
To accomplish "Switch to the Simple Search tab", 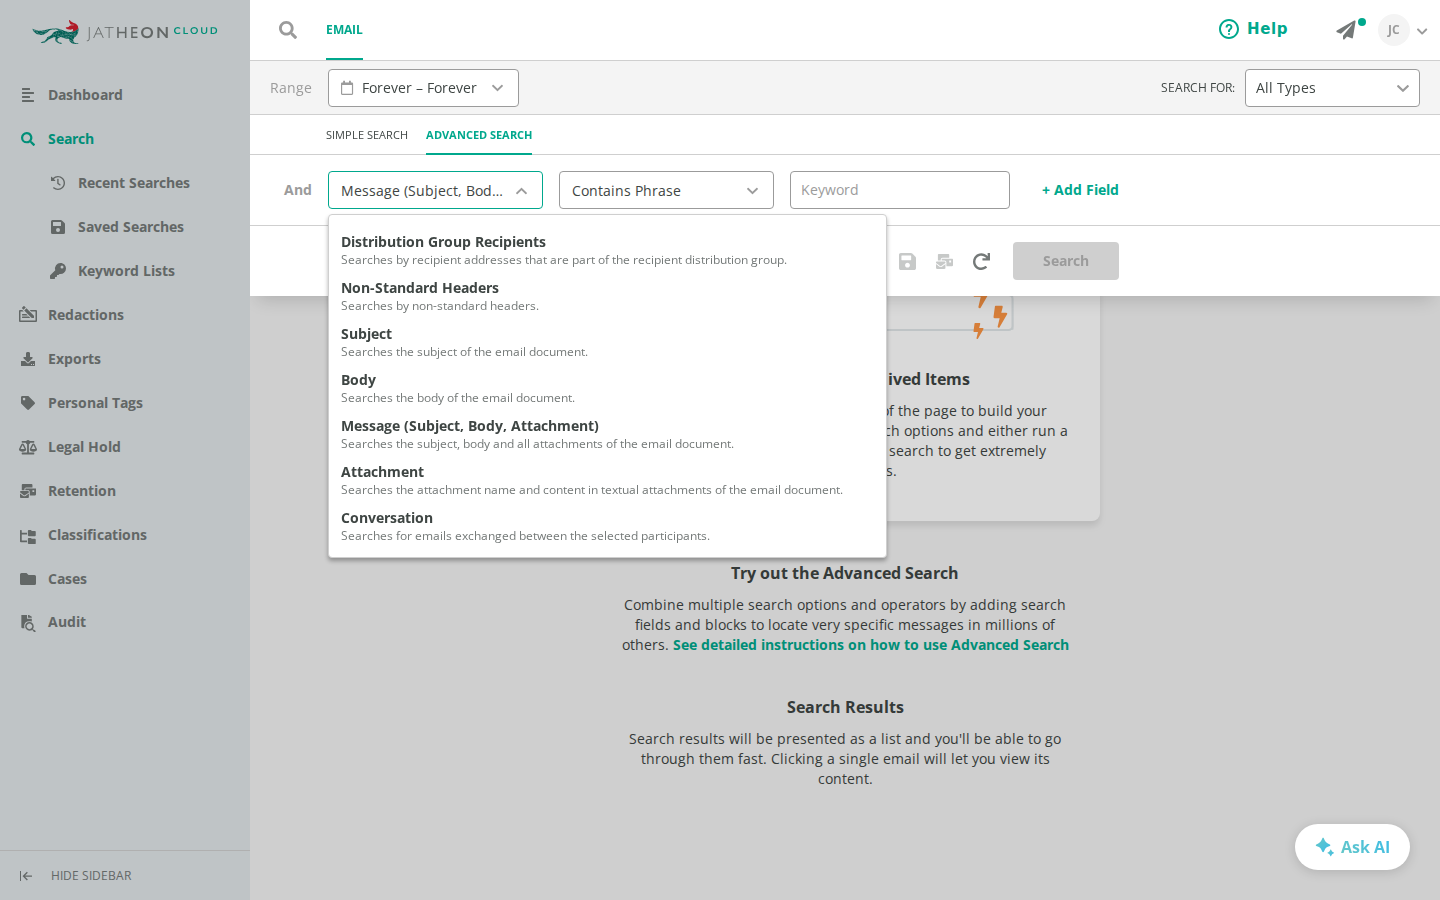I will click(x=367, y=135).
